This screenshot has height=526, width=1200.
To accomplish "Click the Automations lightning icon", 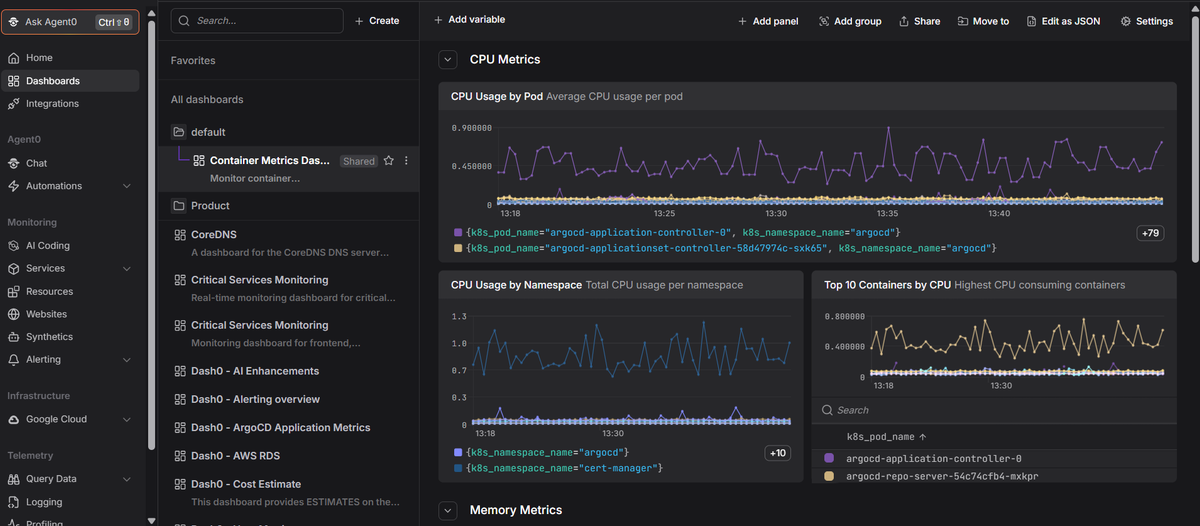I will (x=14, y=186).
